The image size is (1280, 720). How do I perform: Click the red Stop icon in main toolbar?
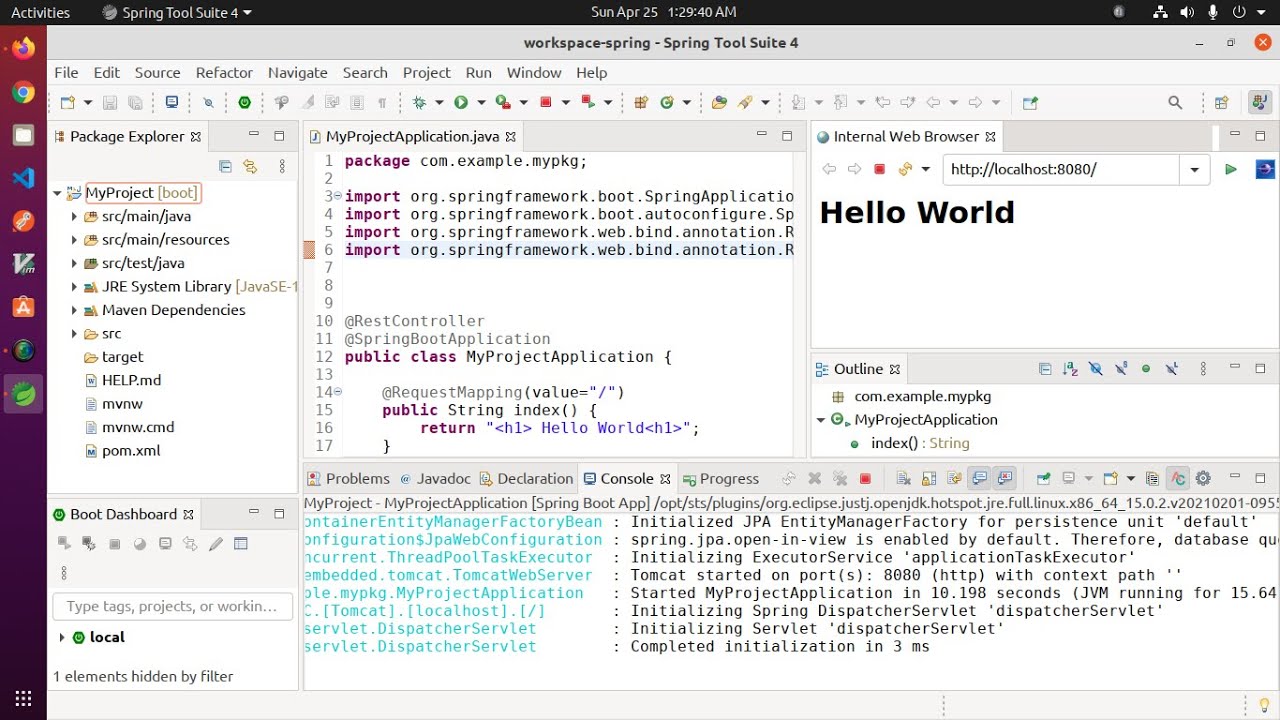[545, 102]
